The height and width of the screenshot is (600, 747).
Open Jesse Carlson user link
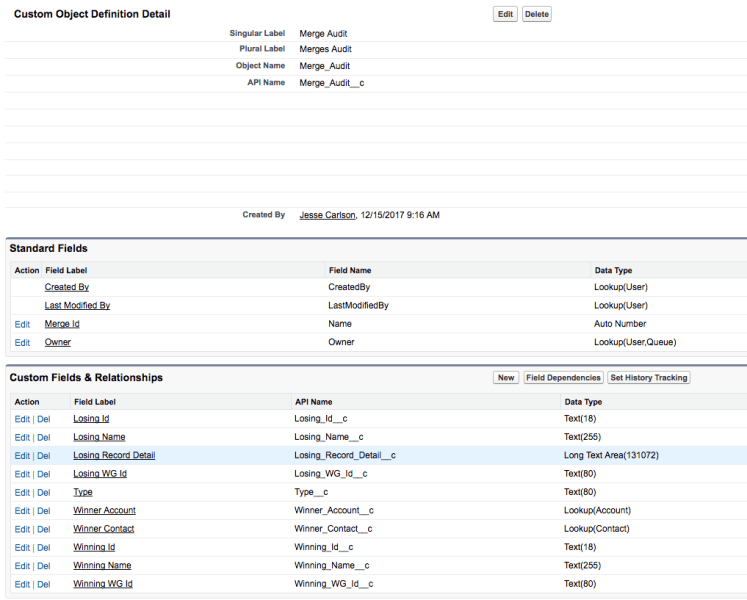[327, 215]
